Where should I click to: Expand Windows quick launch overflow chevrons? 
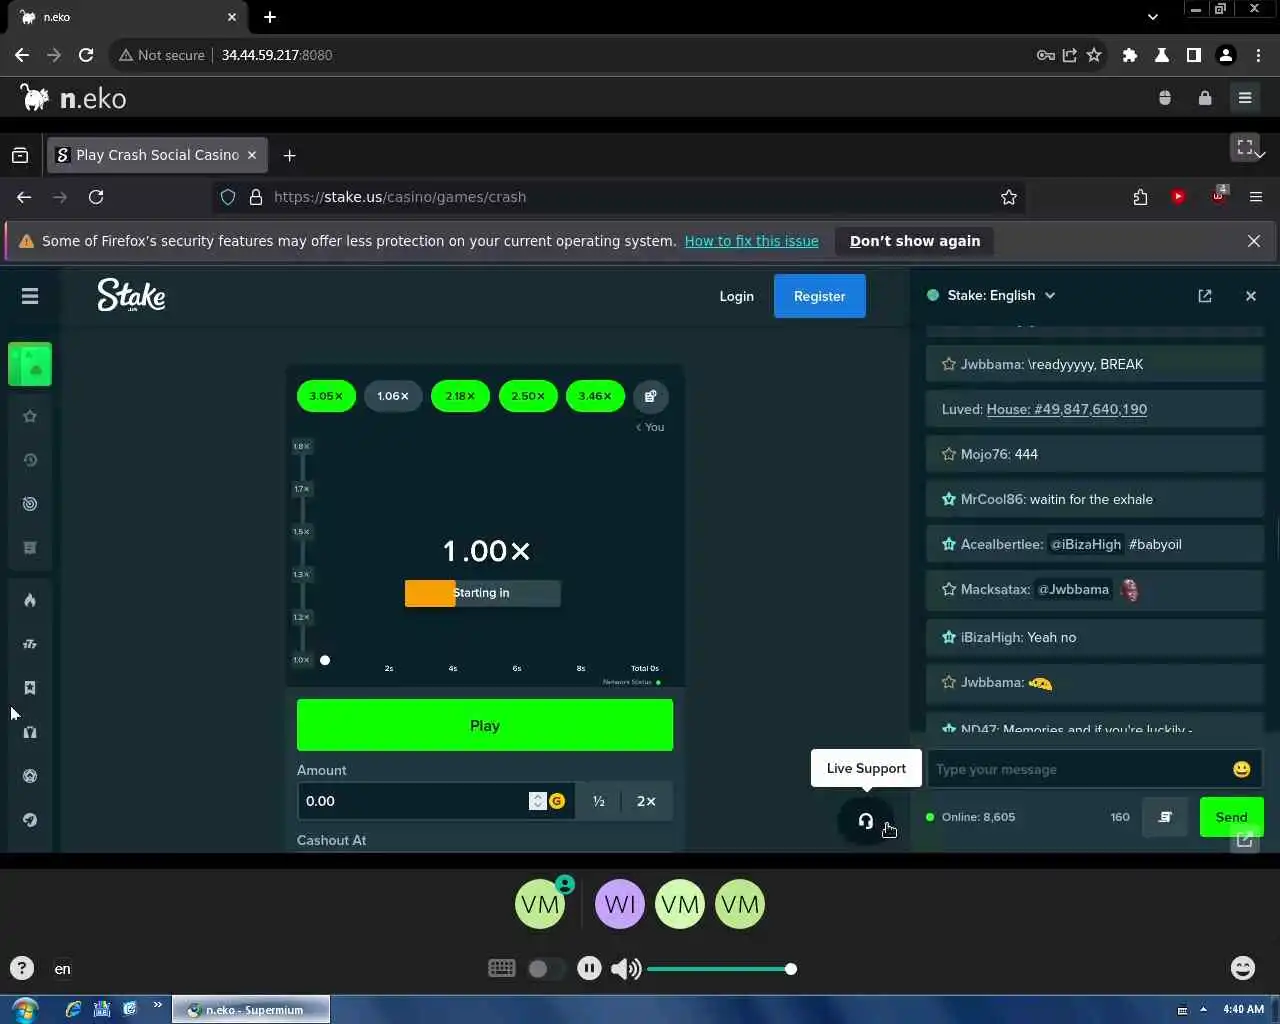click(x=157, y=1006)
